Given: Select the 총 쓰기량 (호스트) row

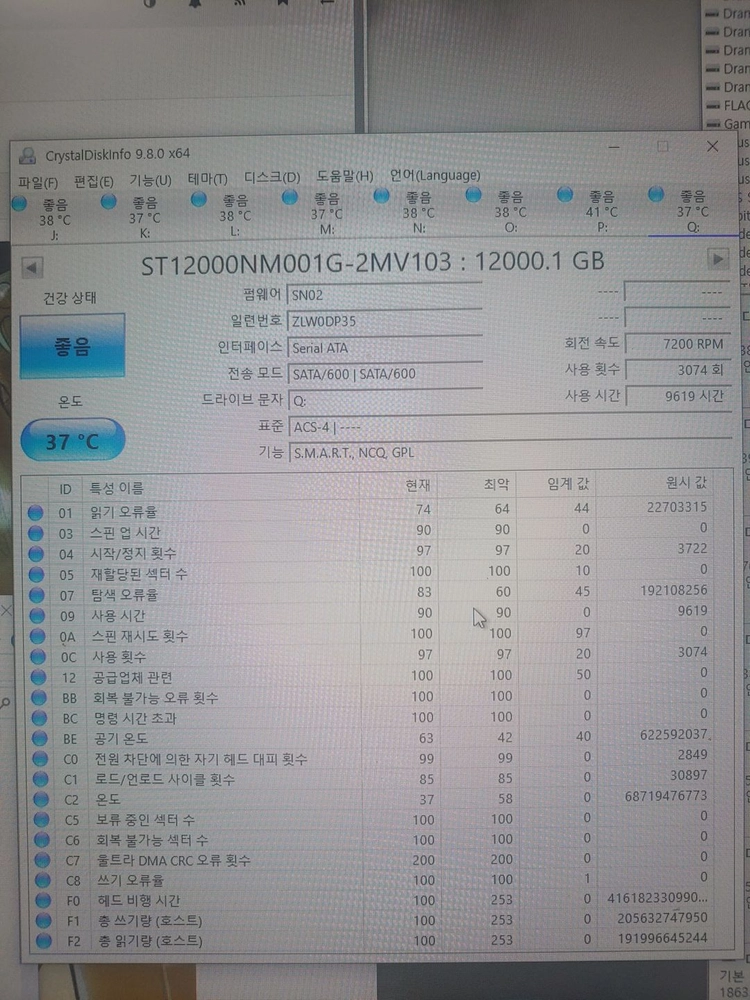Looking at the screenshot, I should (372, 920).
